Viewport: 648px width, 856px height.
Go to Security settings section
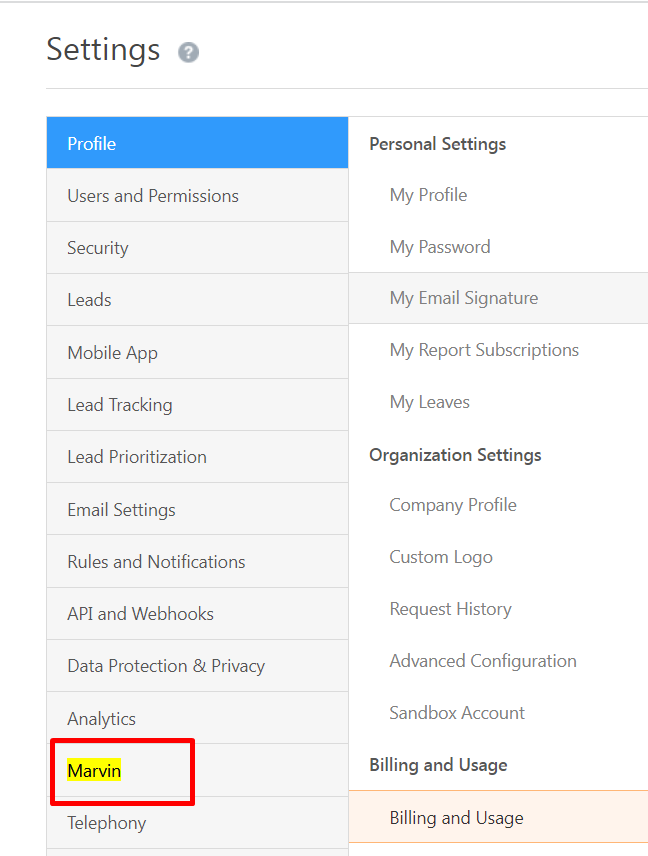98,248
